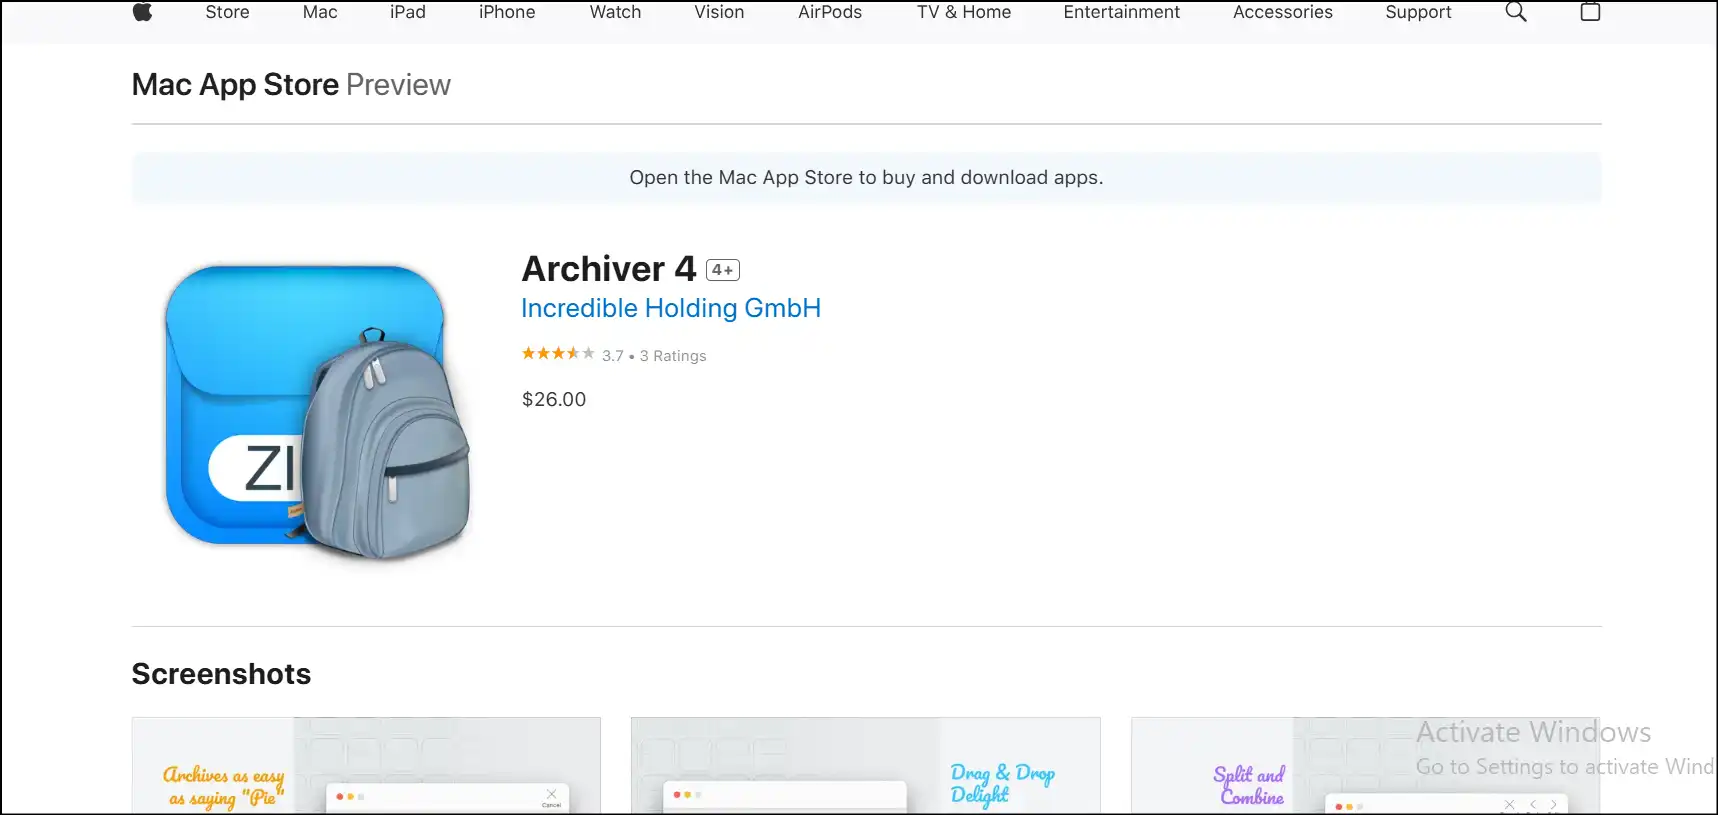
Task: Open the TV & Home menu
Action: point(964,12)
